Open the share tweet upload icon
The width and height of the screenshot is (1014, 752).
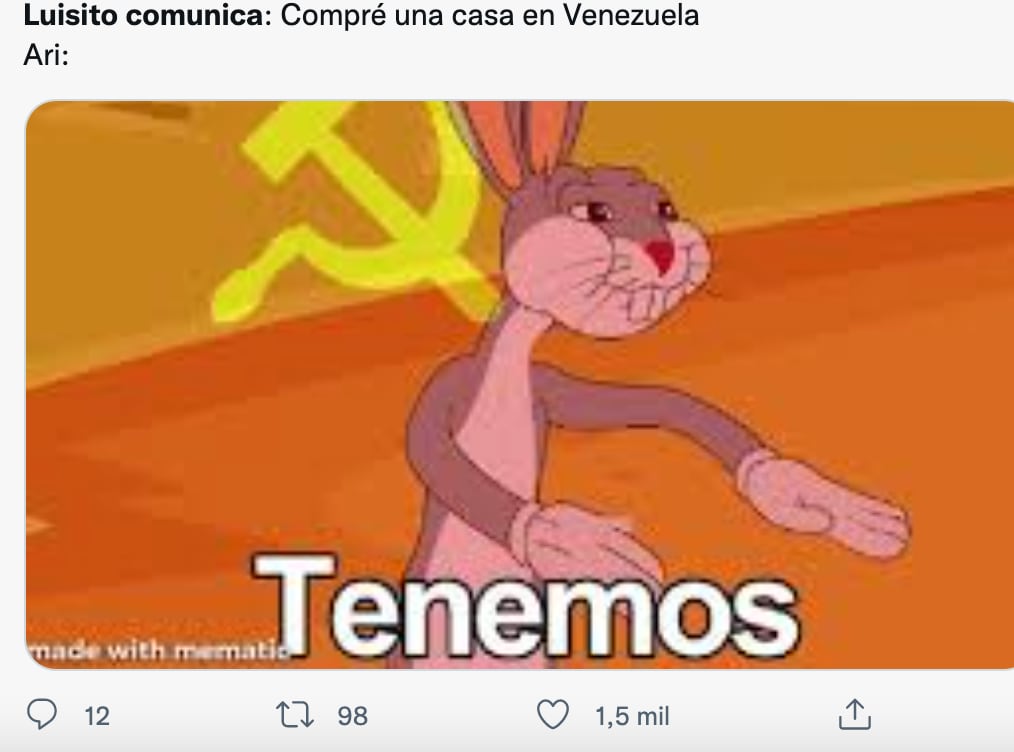click(x=855, y=714)
